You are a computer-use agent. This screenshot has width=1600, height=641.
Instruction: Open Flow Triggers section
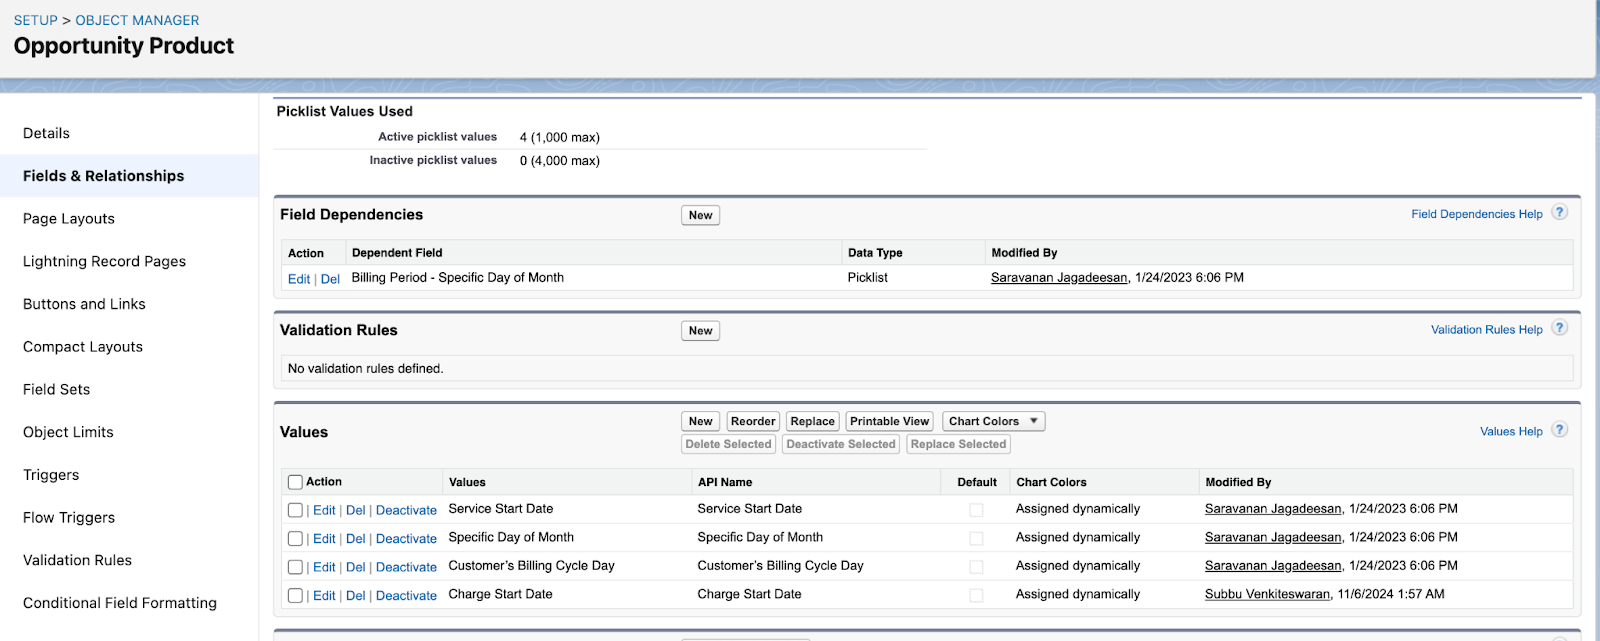(x=69, y=518)
